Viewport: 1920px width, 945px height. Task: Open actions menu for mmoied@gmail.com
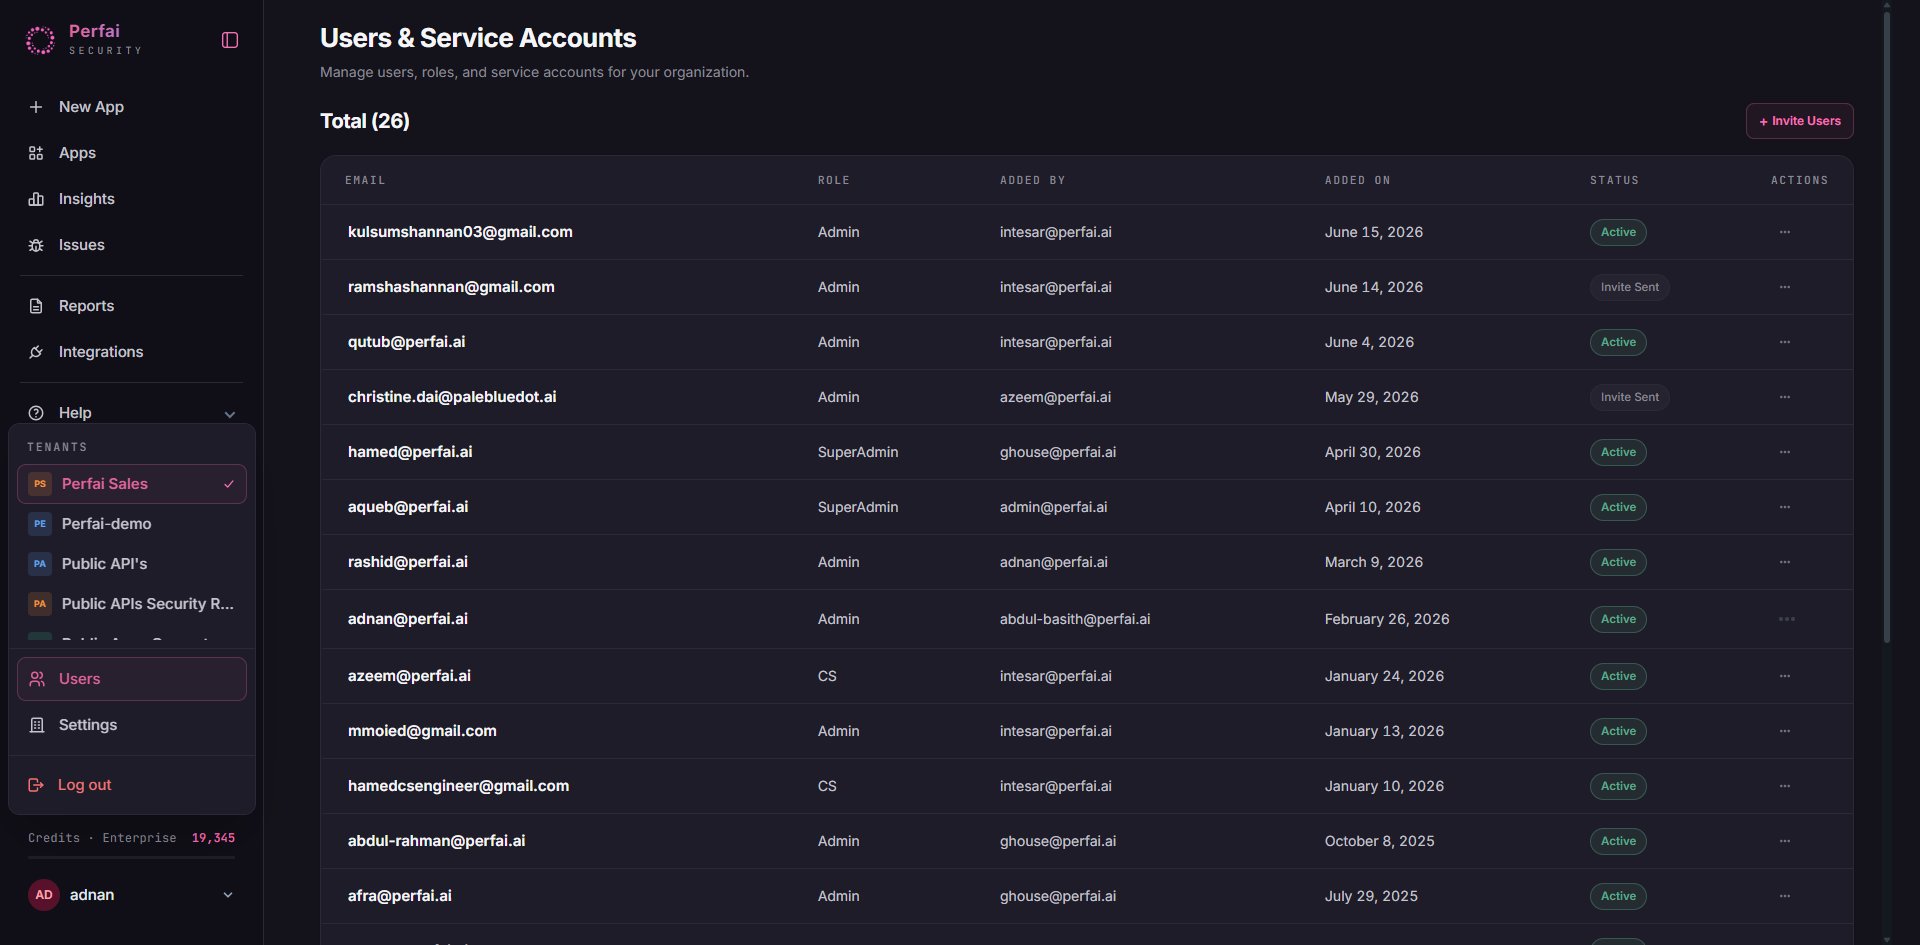pyautogui.click(x=1785, y=731)
